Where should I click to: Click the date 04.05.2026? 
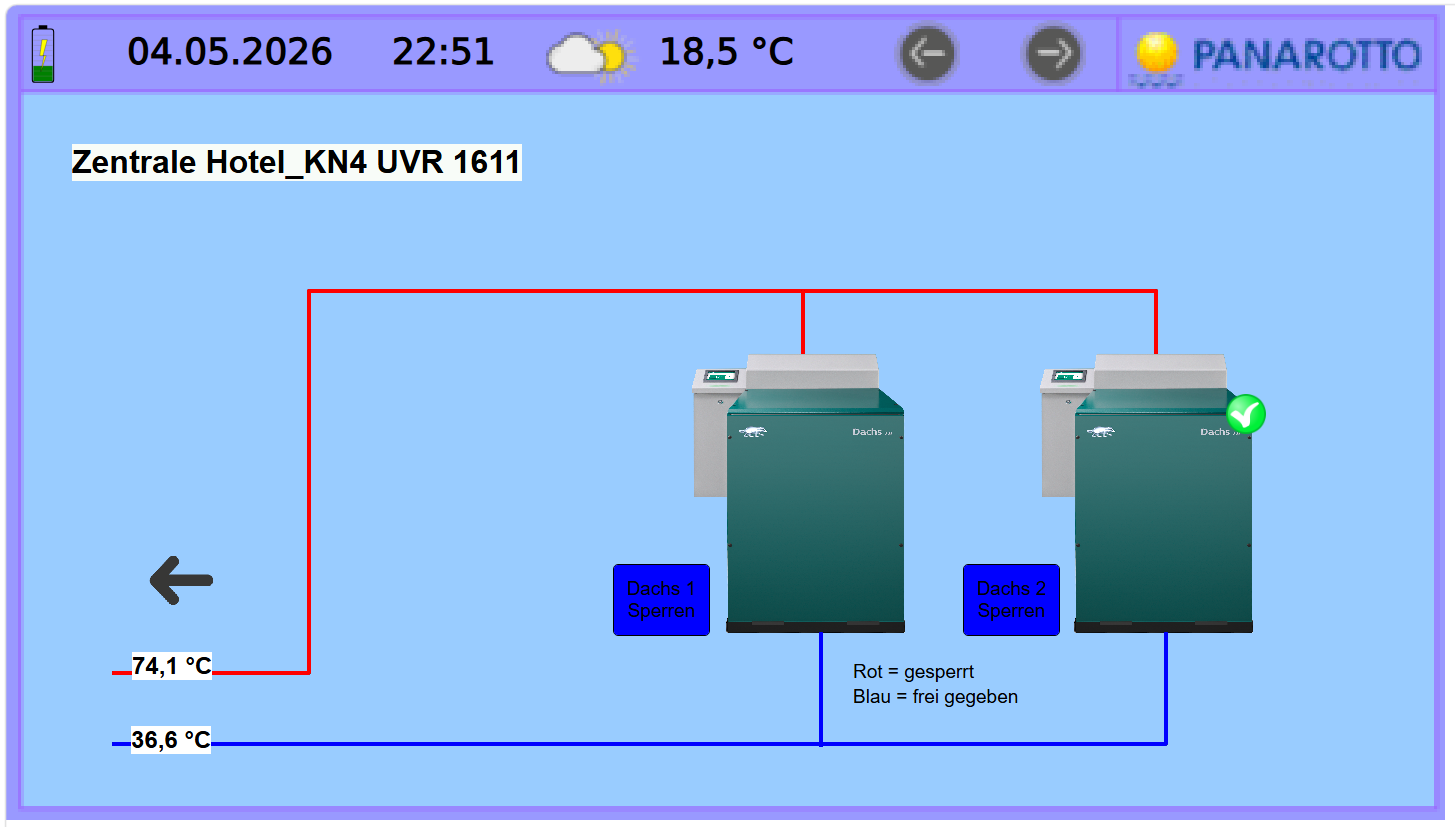(x=230, y=52)
